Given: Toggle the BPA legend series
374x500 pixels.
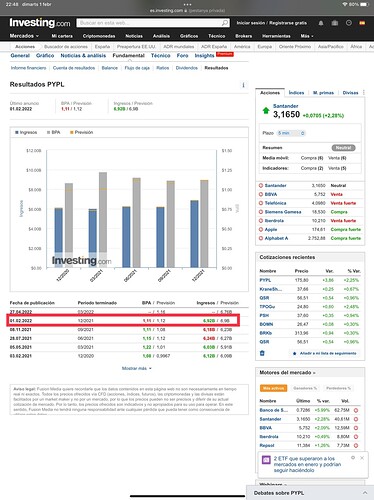Looking at the screenshot, I should (54, 132).
